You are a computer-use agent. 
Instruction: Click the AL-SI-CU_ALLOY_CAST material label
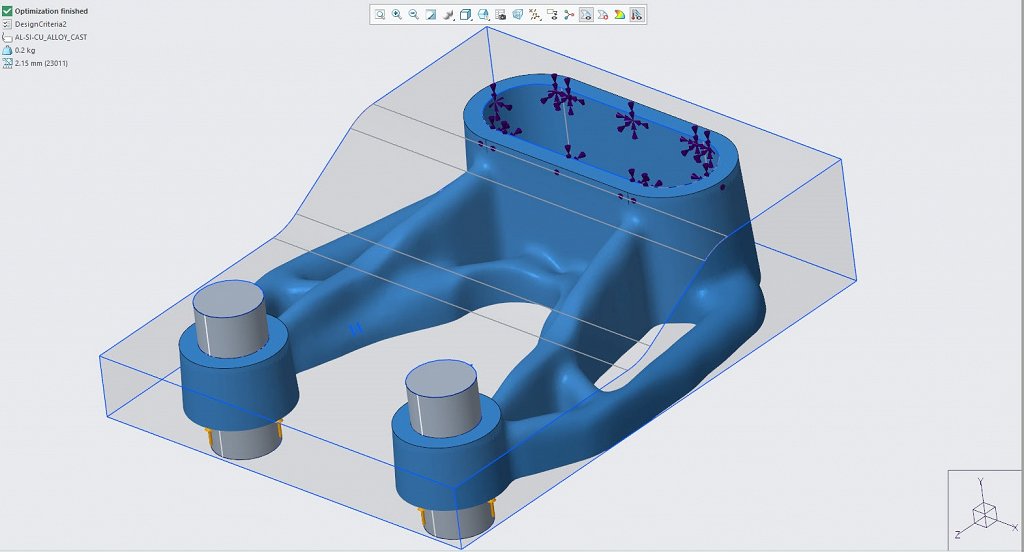point(50,36)
